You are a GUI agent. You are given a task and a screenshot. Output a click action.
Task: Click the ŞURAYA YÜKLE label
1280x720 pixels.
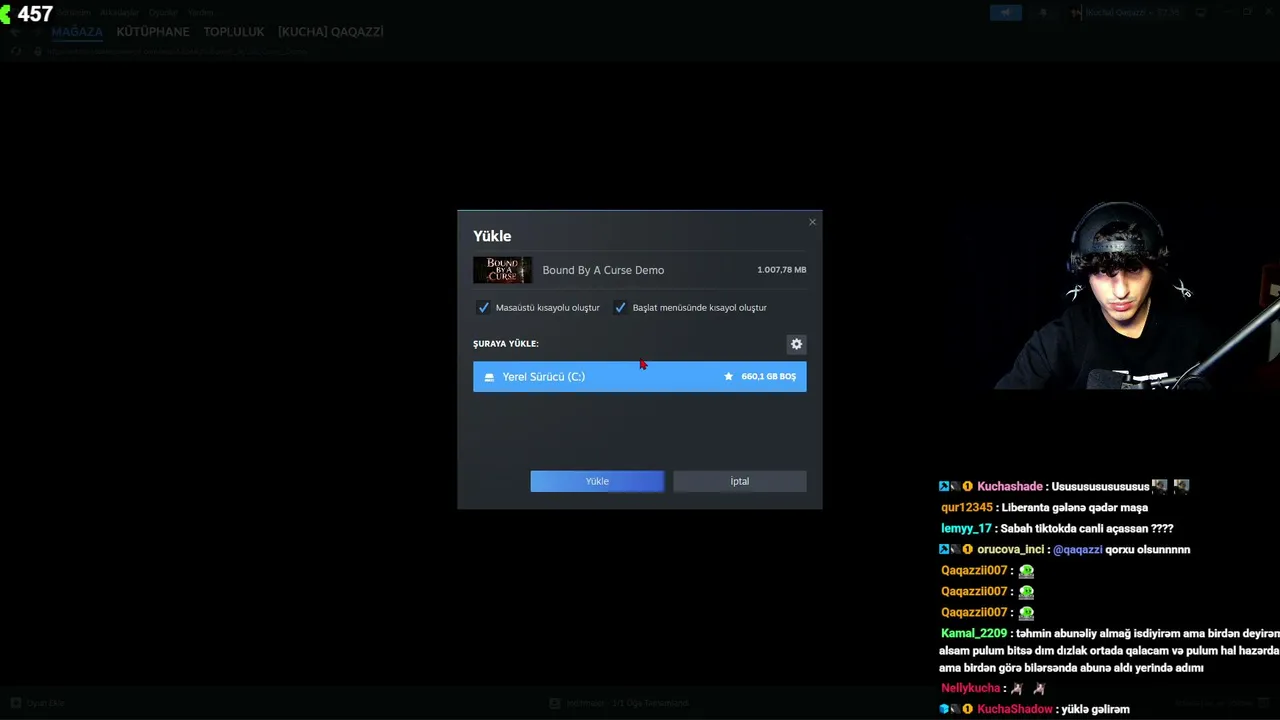(506, 344)
